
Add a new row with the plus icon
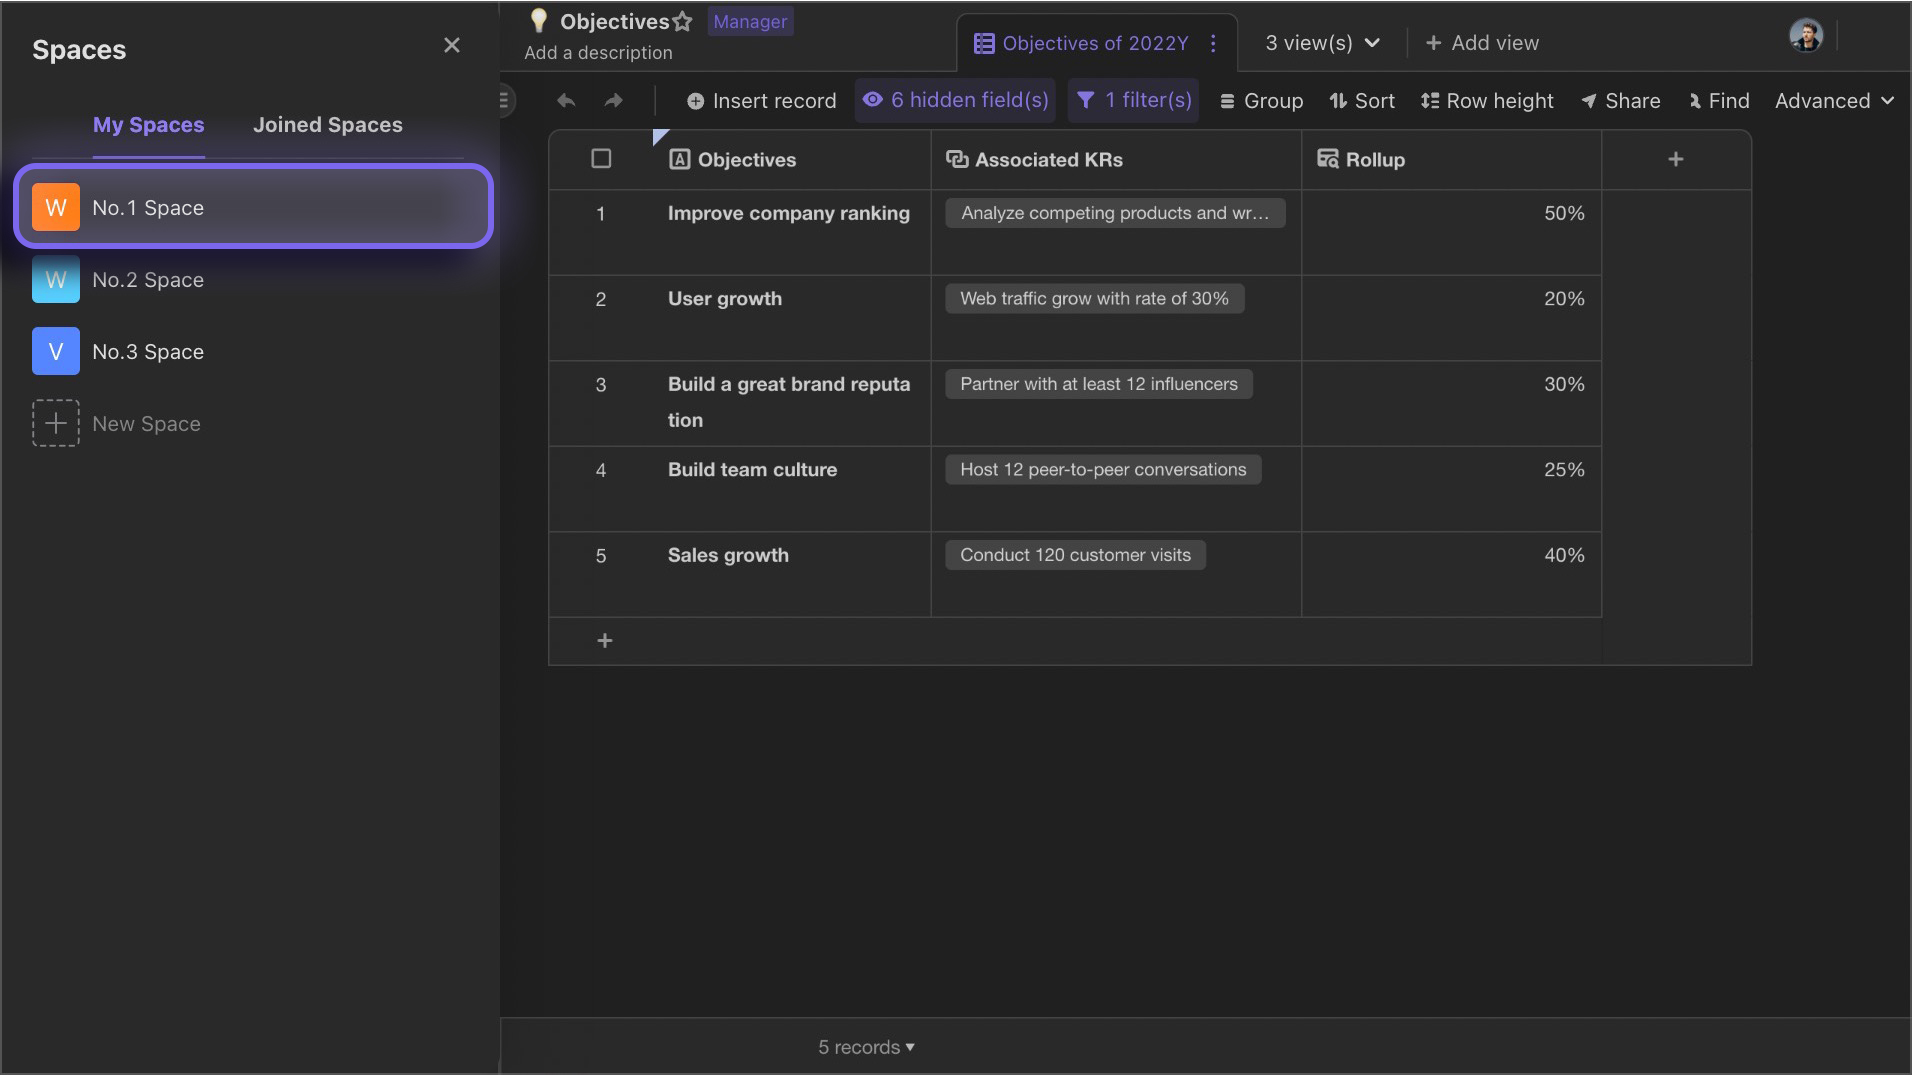pos(605,641)
